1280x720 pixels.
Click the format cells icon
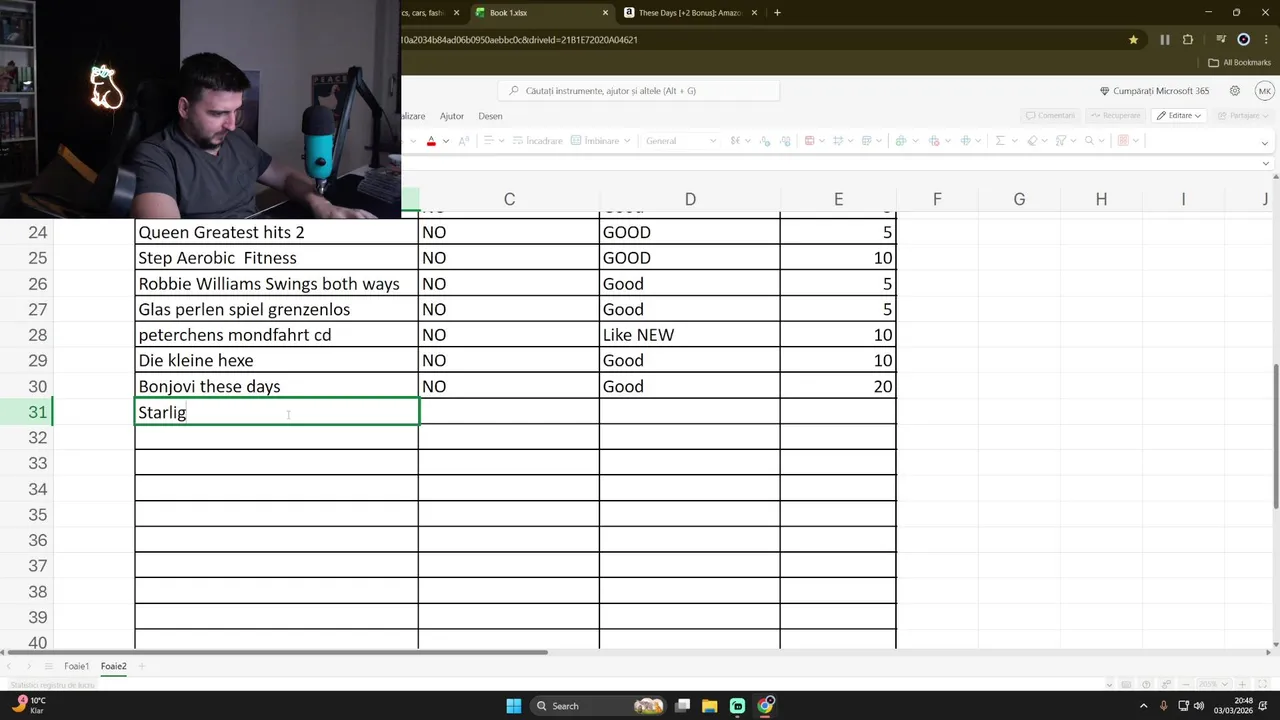click(965, 141)
